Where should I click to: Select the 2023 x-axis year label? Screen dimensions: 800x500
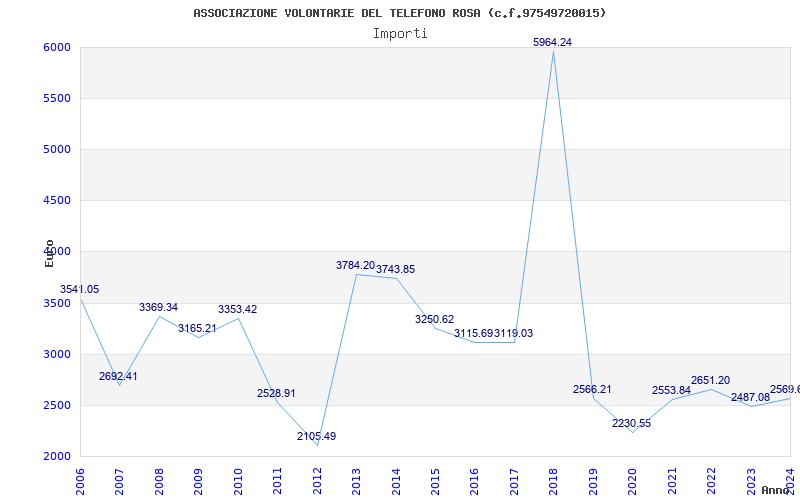[751, 481]
